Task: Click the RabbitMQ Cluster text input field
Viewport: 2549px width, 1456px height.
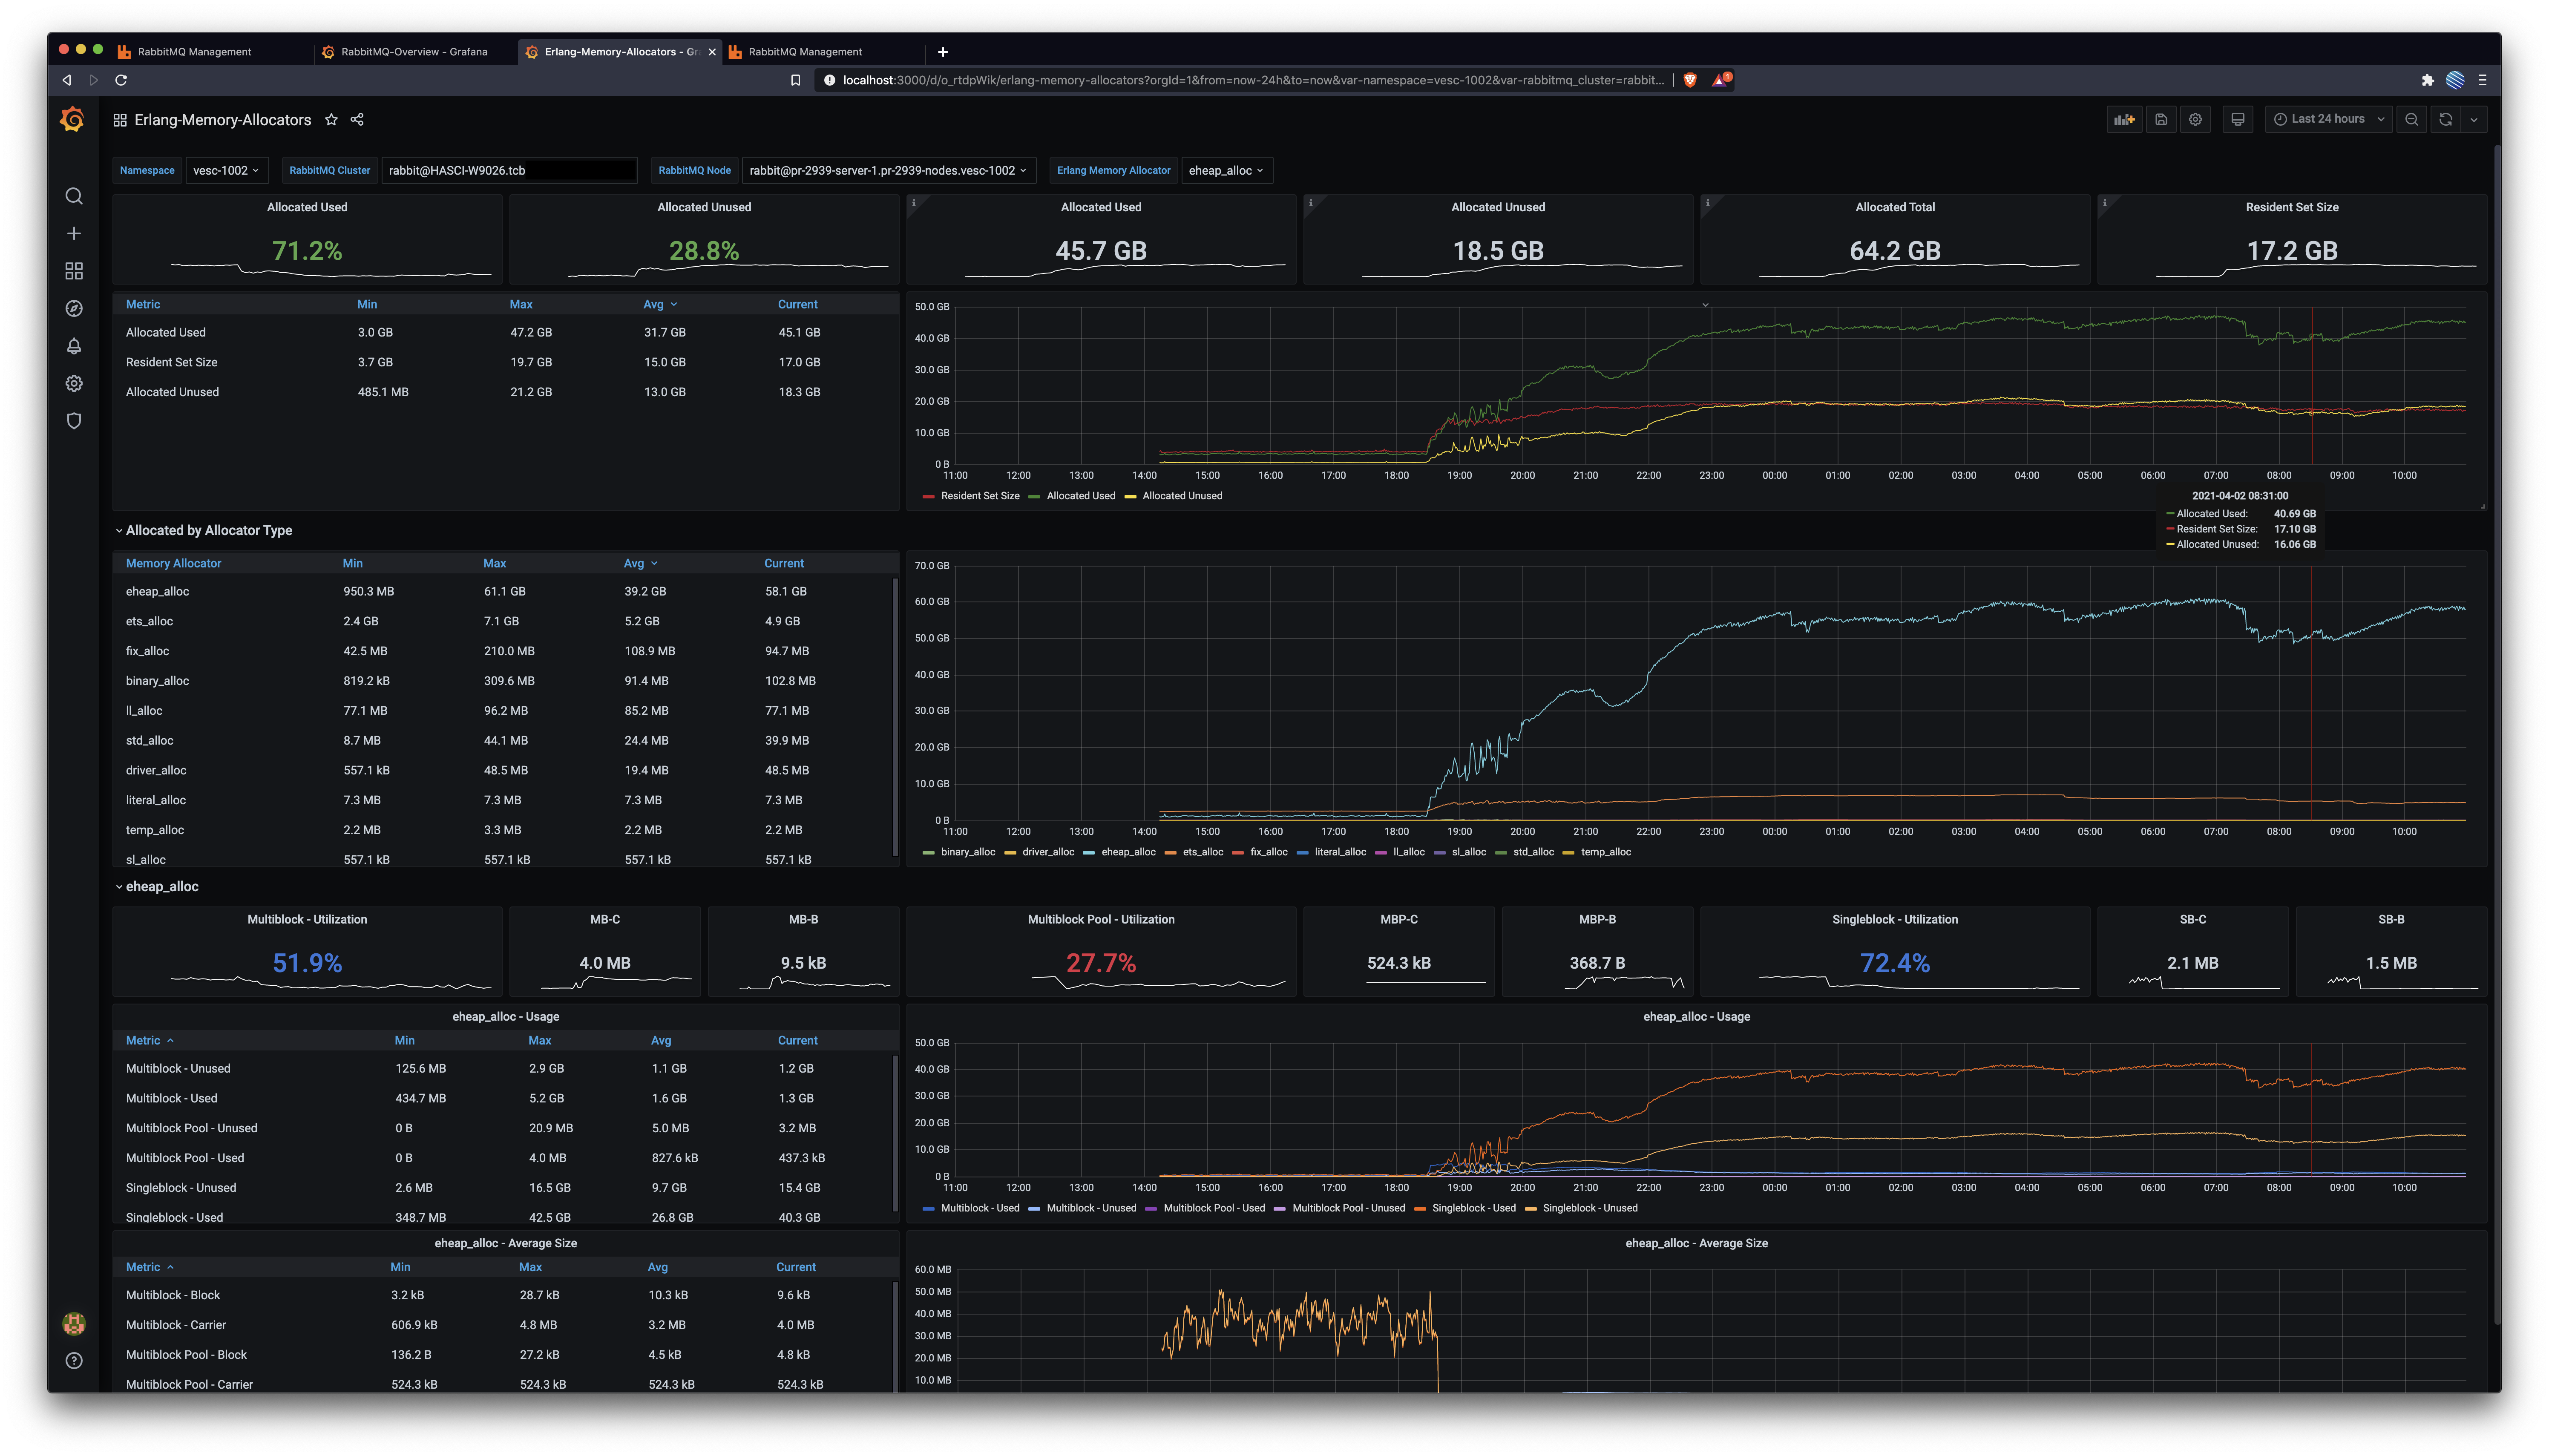Action: pyautogui.click(x=509, y=171)
